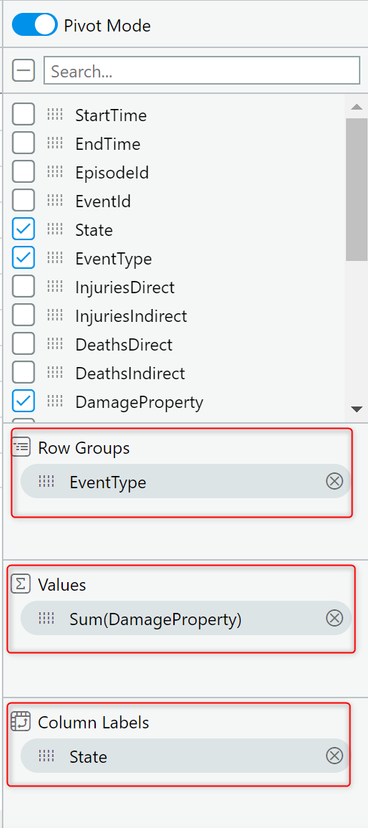Click the Row Groups list icon
Image resolution: width=368 pixels, height=828 pixels.
(x=21, y=447)
